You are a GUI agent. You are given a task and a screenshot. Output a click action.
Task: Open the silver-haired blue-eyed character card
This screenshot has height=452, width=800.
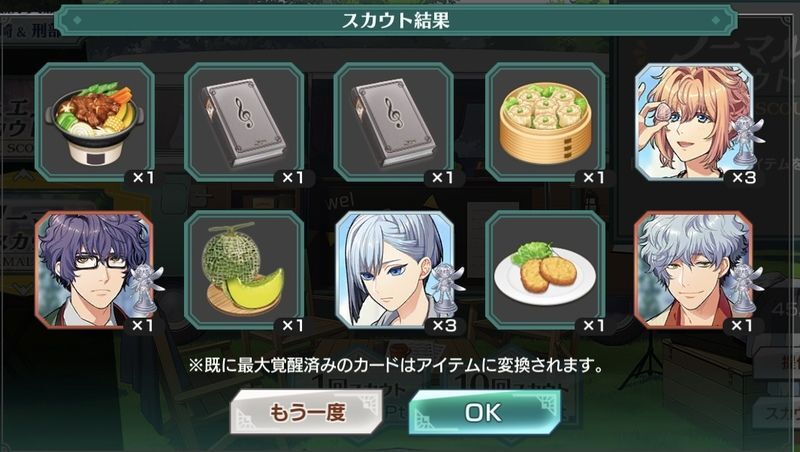393,270
